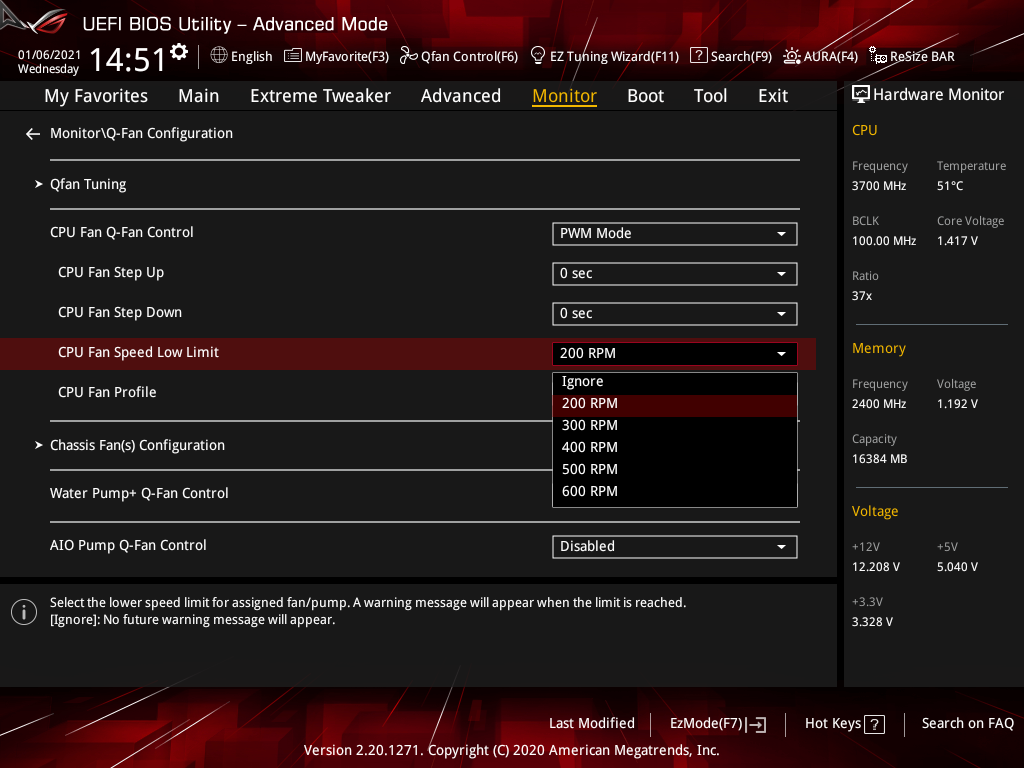The width and height of the screenshot is (1024, 768).
Task: Choose 300 RPM in the dropdown list
Action: coord(675,425)
